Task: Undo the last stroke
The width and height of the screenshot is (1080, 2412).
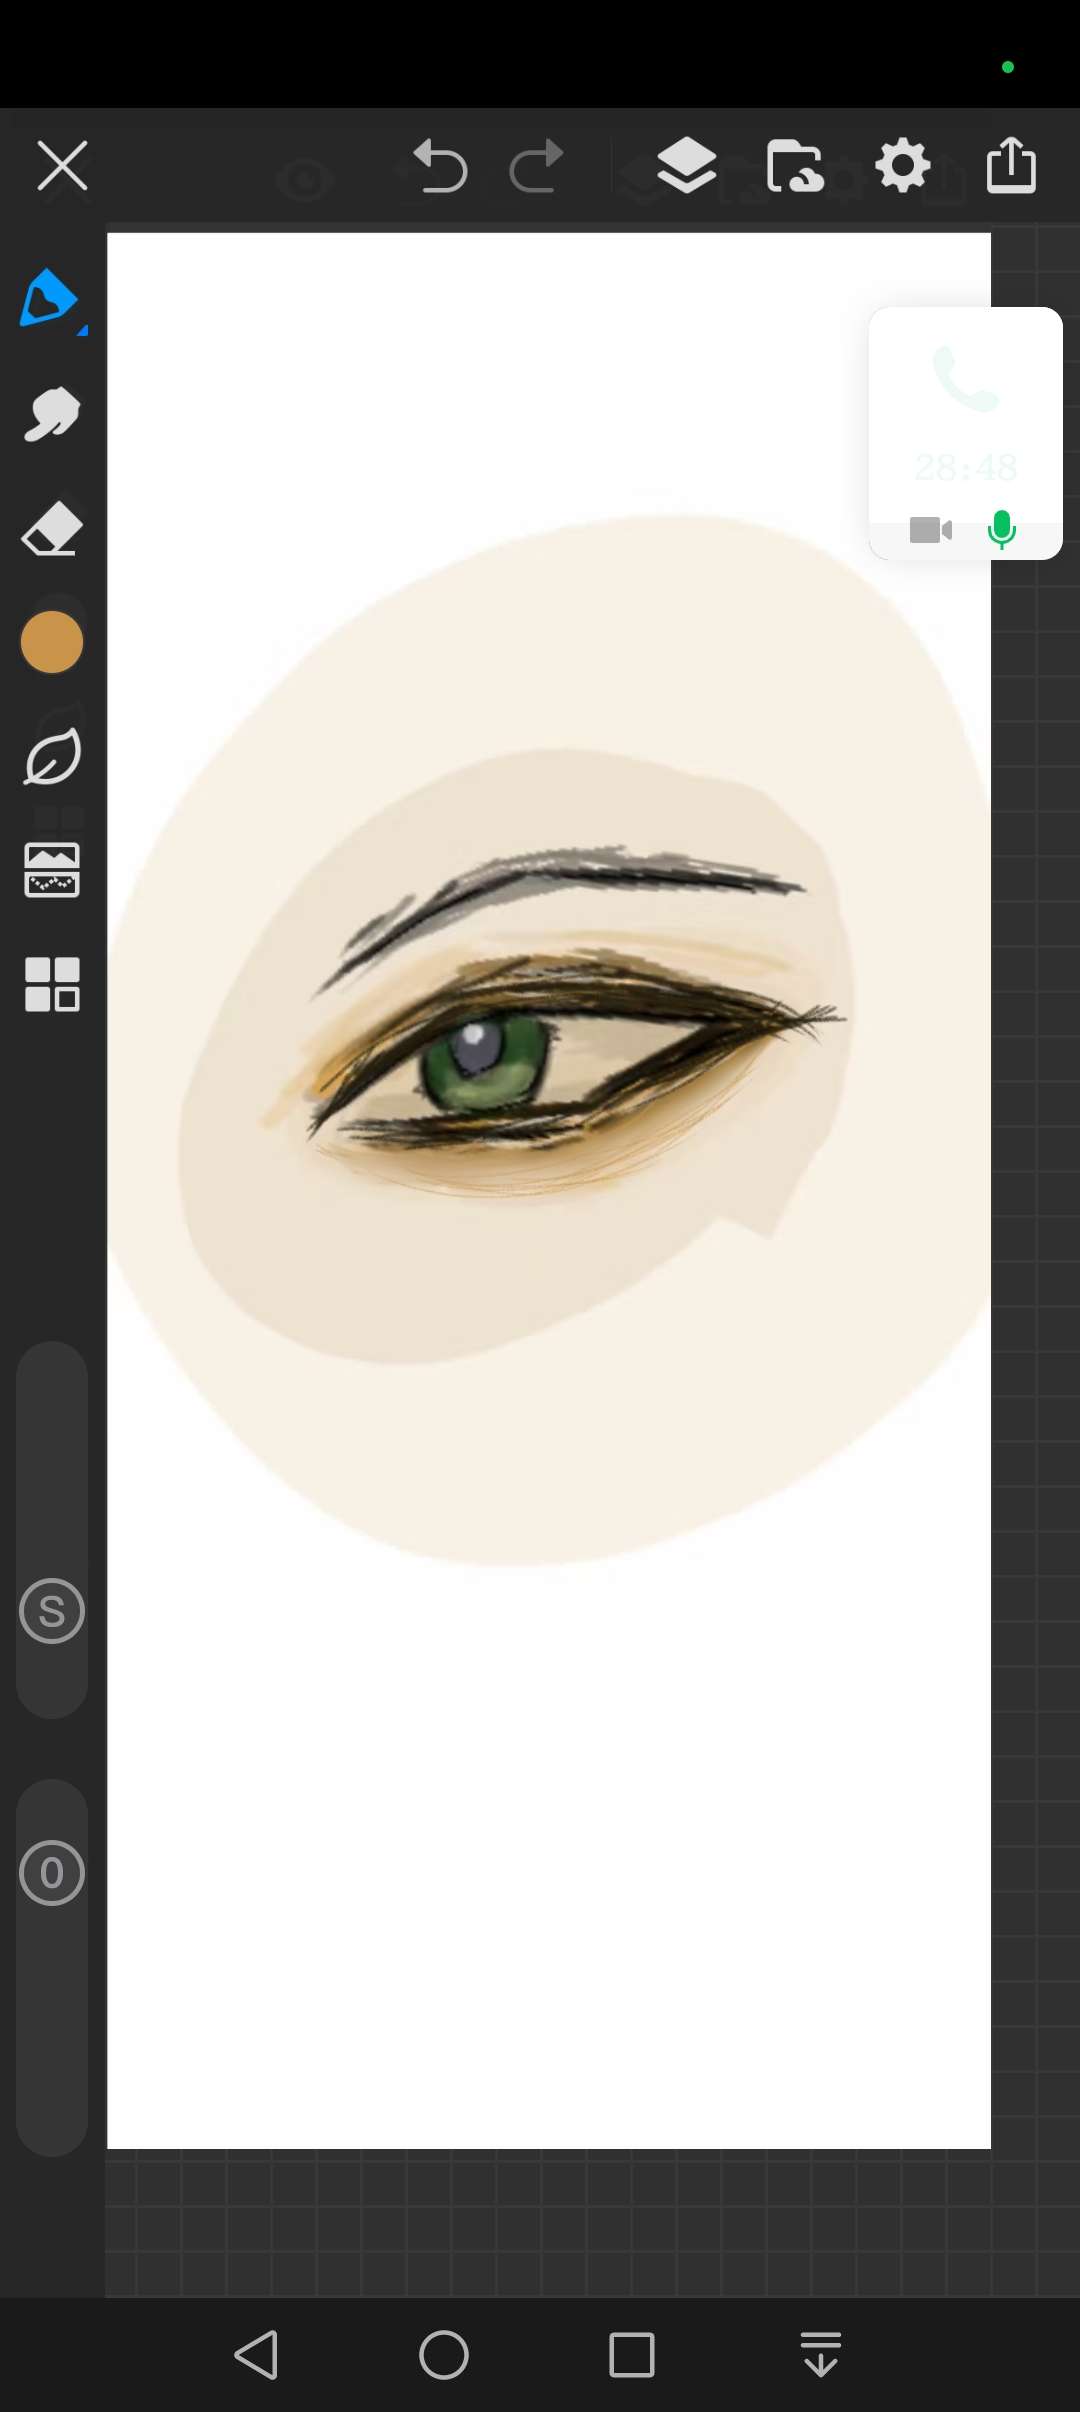Action: pos(440,166)
